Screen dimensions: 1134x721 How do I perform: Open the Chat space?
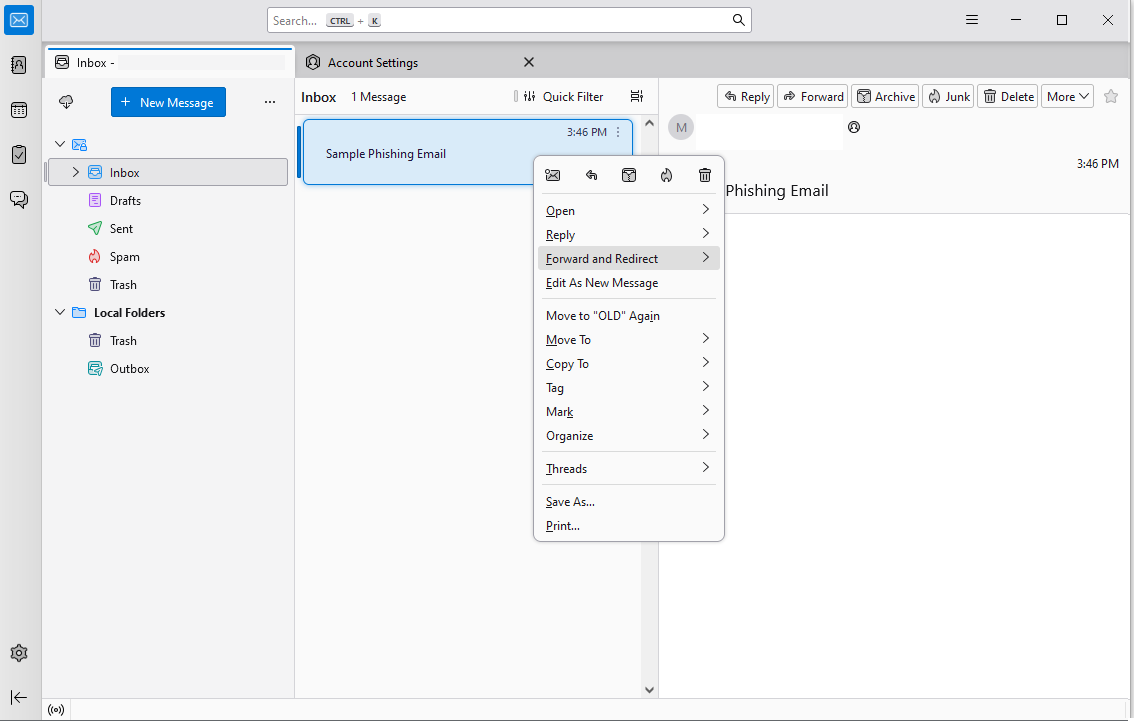pyautogui.click(x=20, y=200)
